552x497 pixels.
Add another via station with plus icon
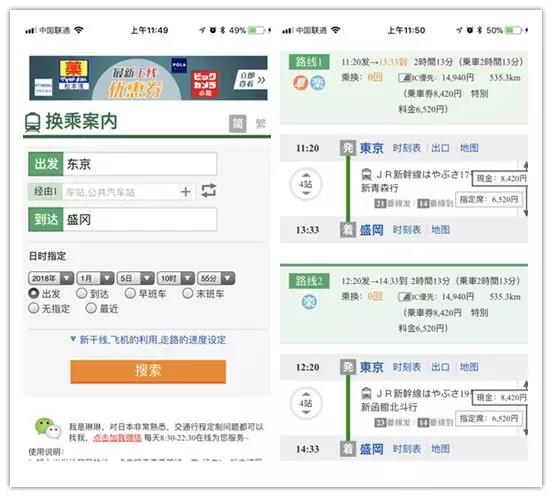point(186,192)
